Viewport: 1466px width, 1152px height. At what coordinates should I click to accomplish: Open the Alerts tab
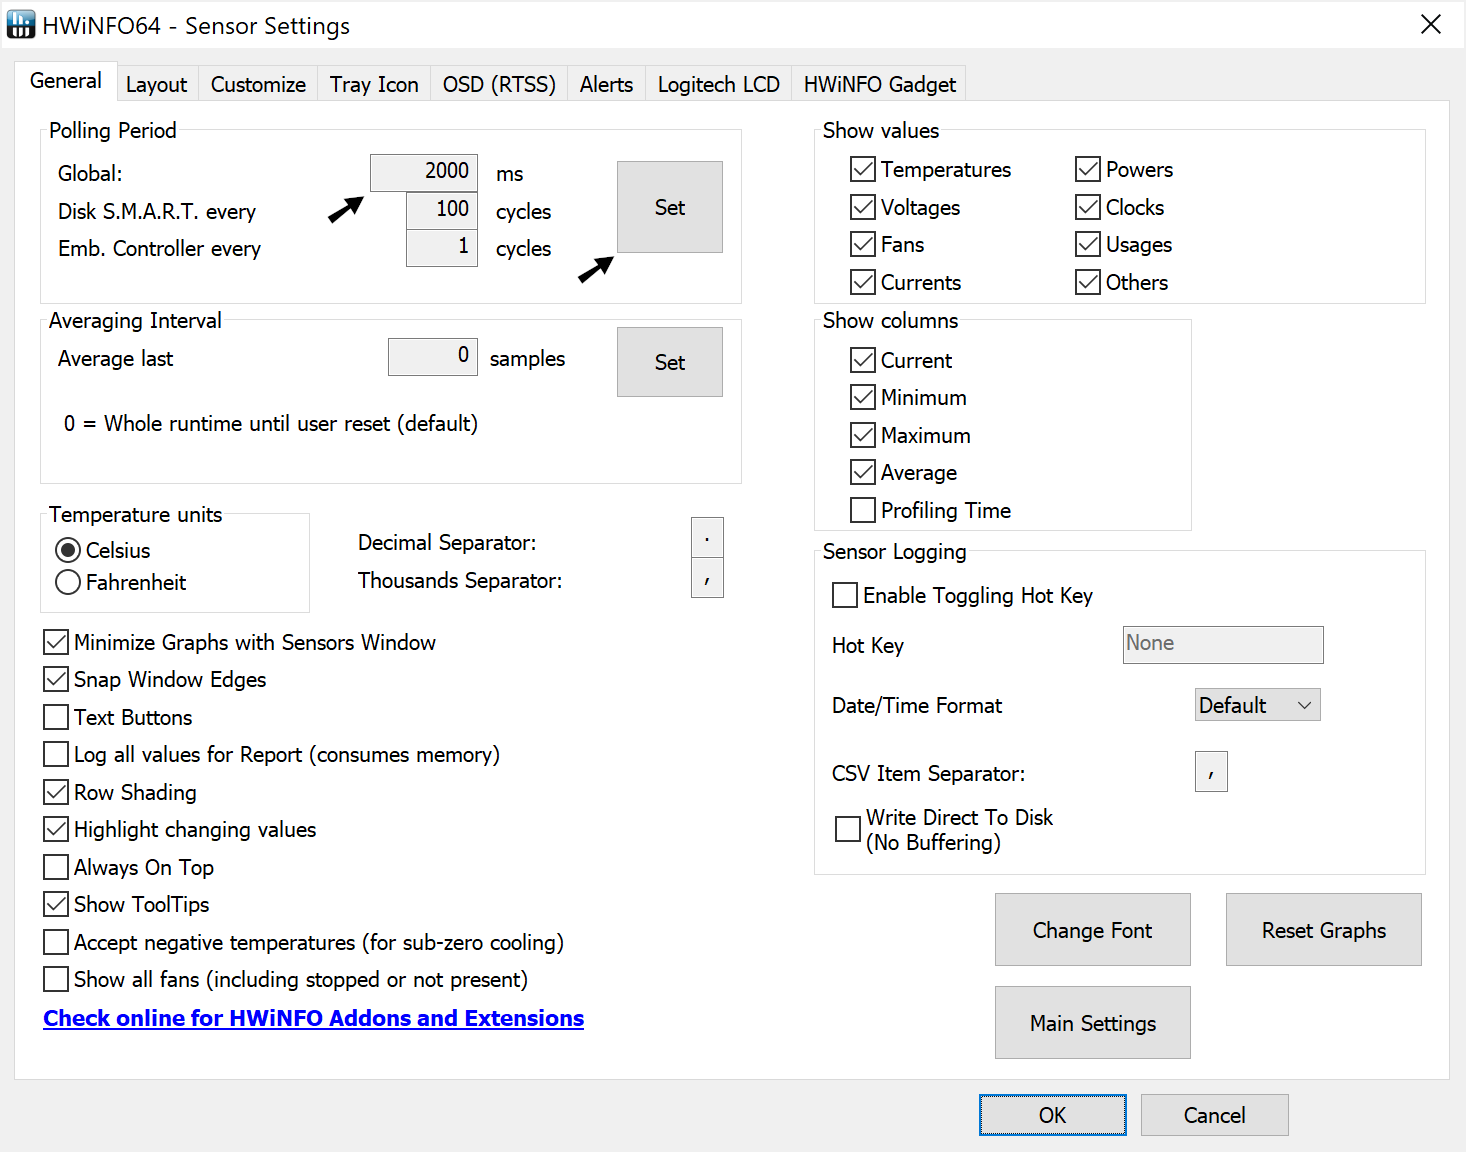click(x=606, y=84)
